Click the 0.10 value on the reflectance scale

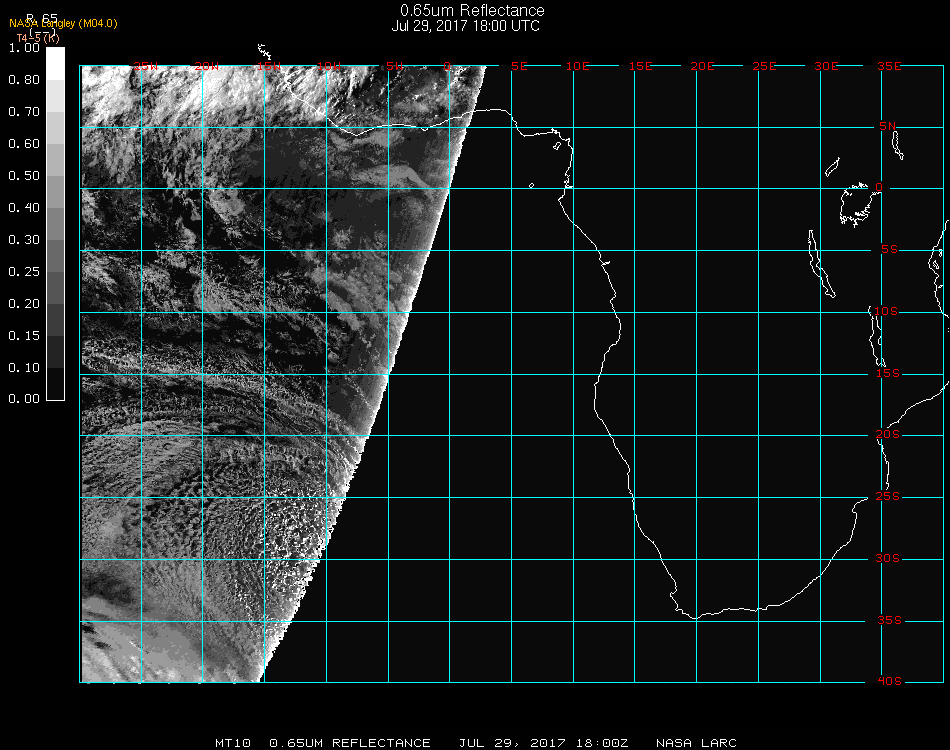[x=24, y=368]
